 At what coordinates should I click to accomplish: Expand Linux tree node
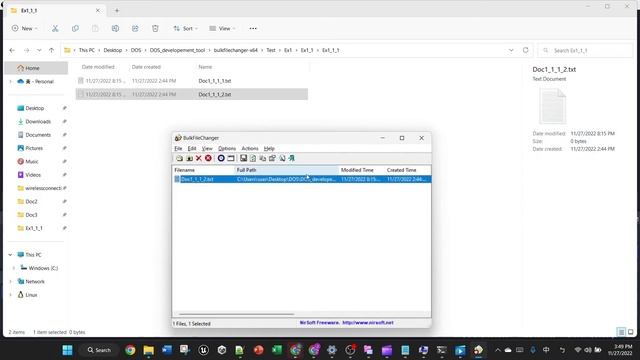pyautogui.click(x=10, y=295)
